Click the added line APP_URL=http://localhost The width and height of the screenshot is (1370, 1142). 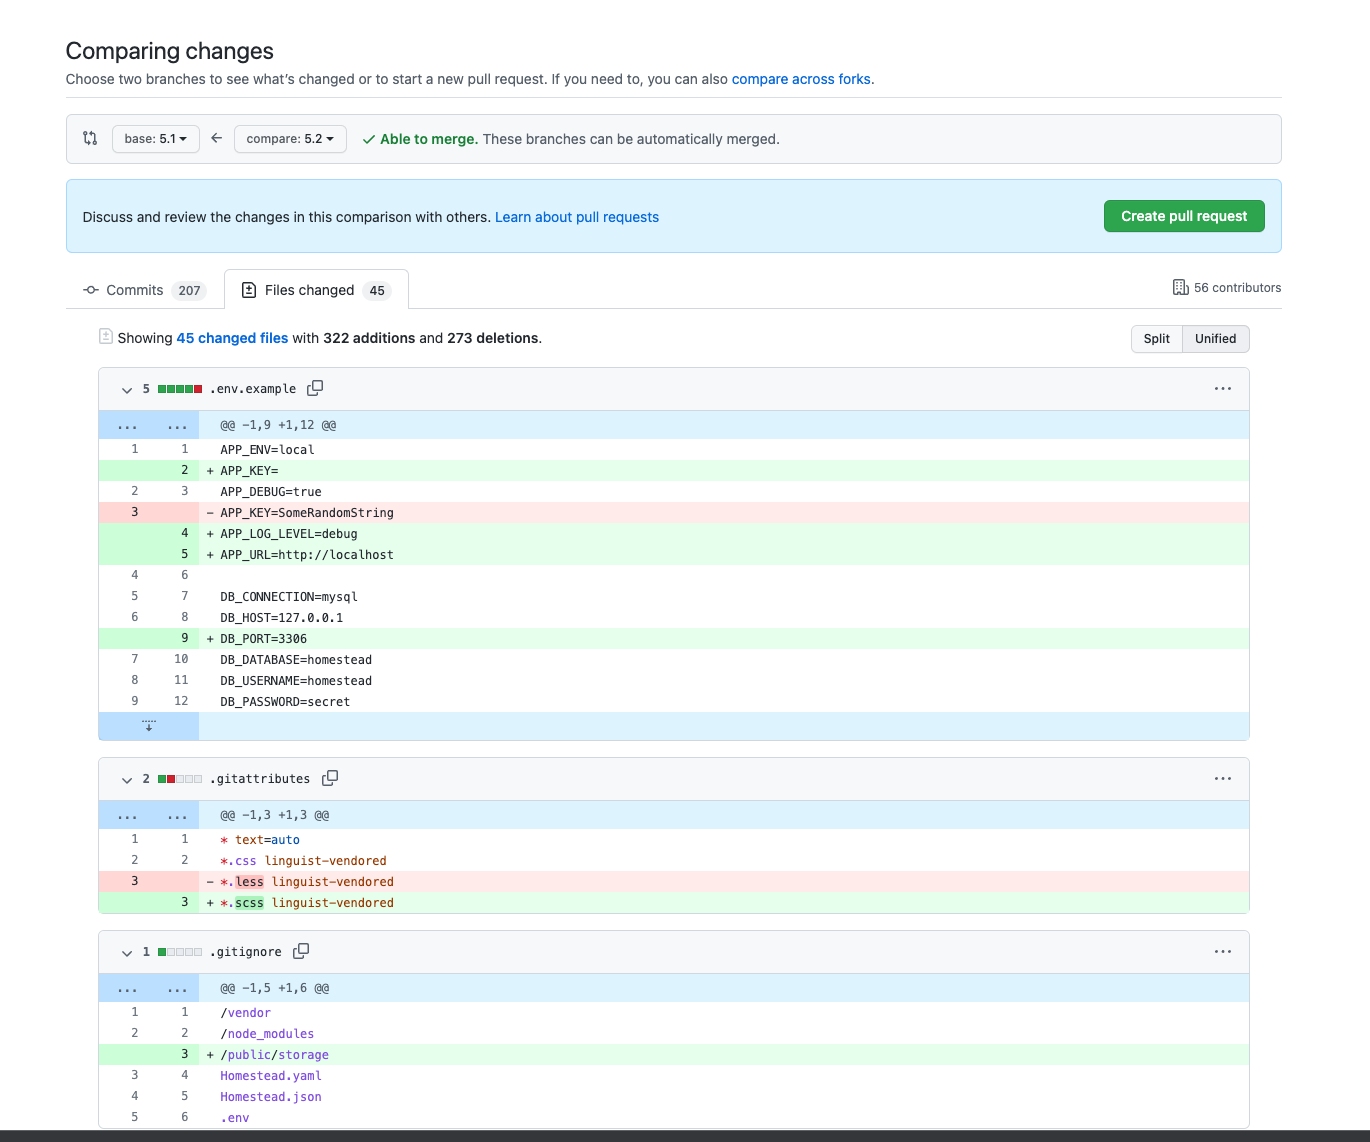tap(674, 555)
